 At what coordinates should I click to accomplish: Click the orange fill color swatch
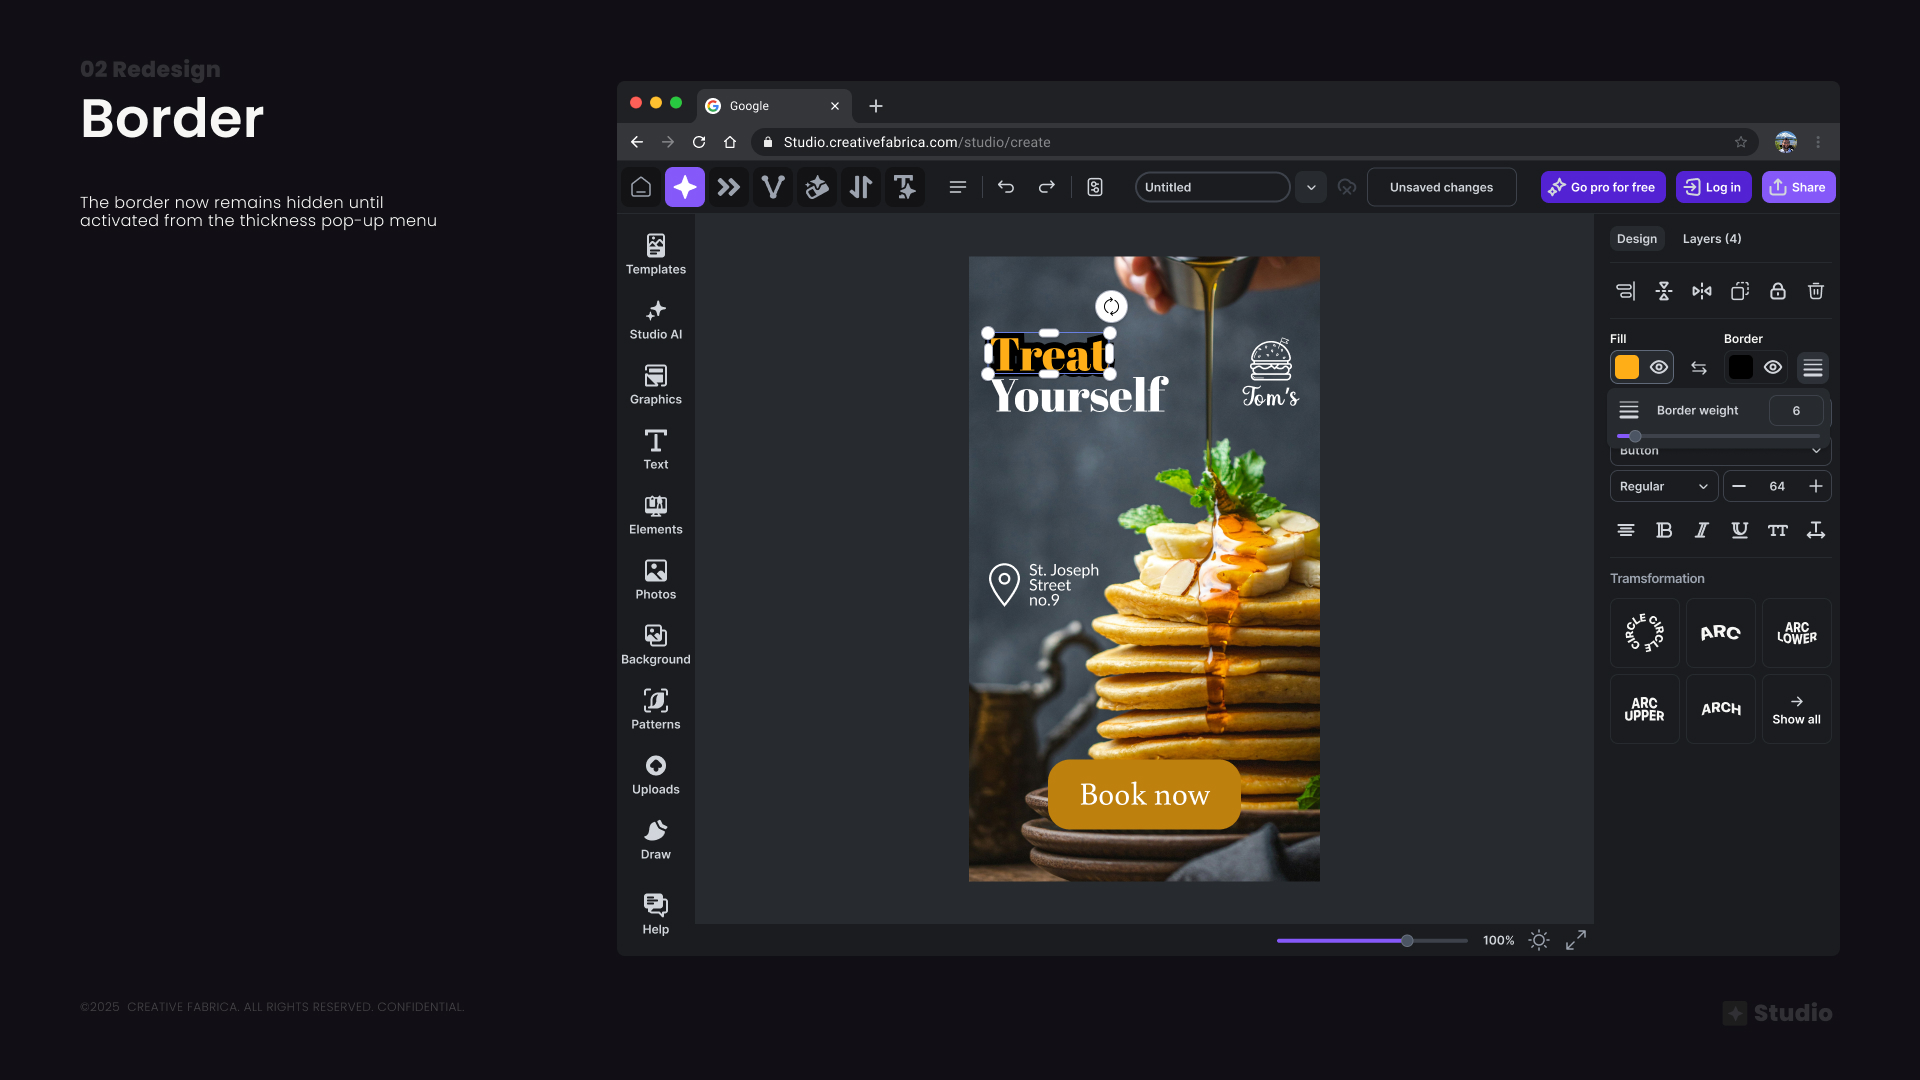click(x=1627, y=367)
